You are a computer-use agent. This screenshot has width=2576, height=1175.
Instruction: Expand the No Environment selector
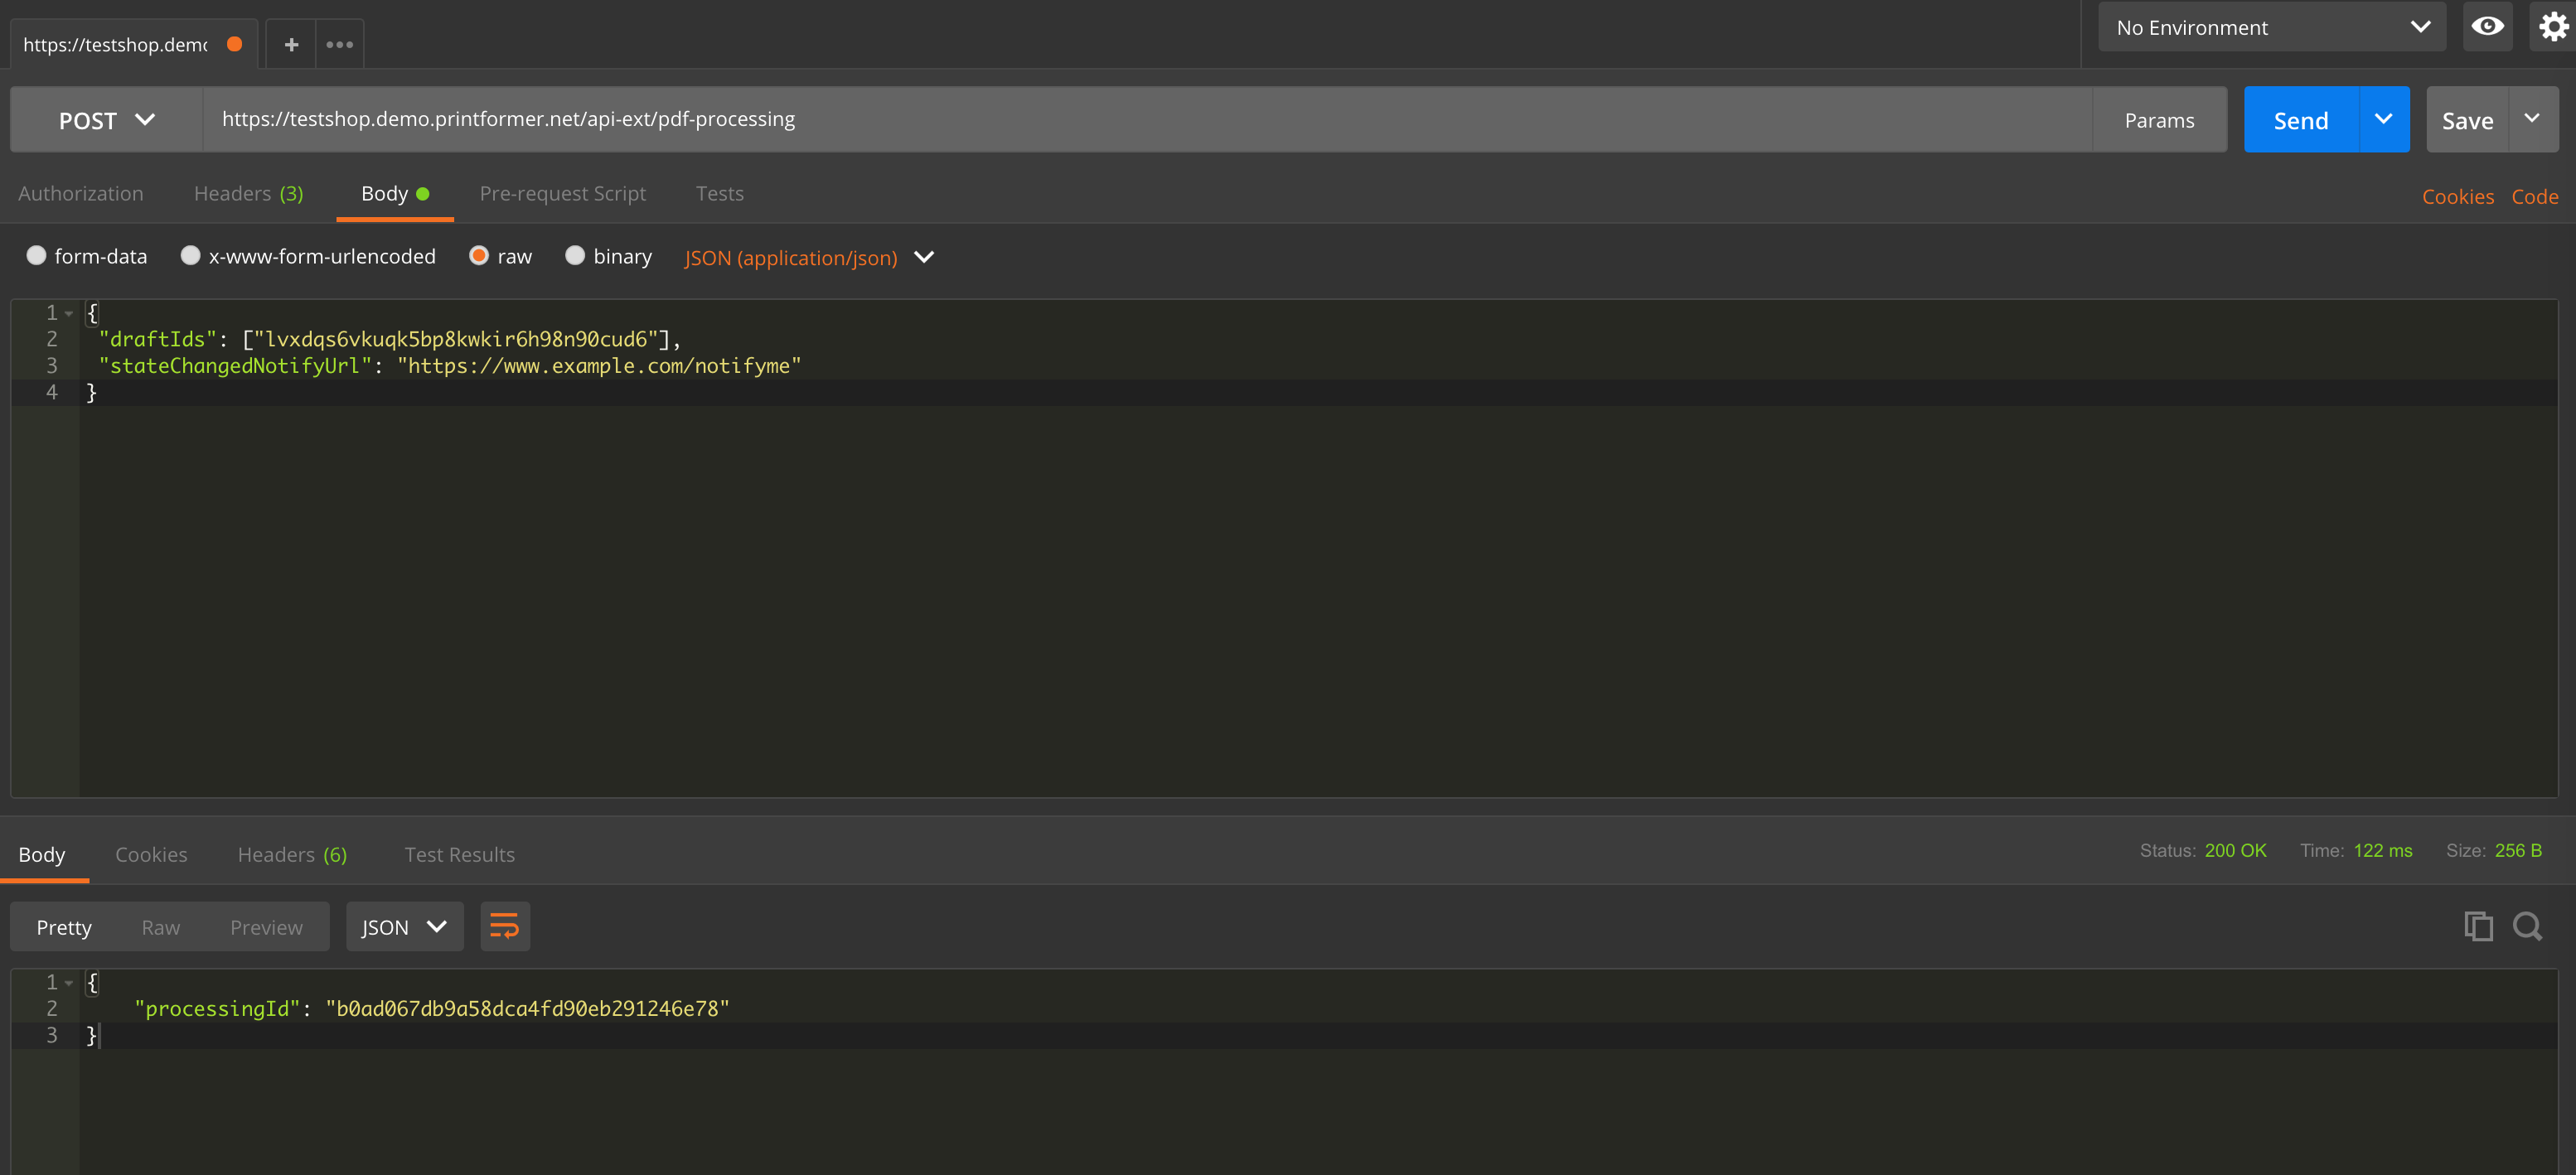coord(2271,27)
